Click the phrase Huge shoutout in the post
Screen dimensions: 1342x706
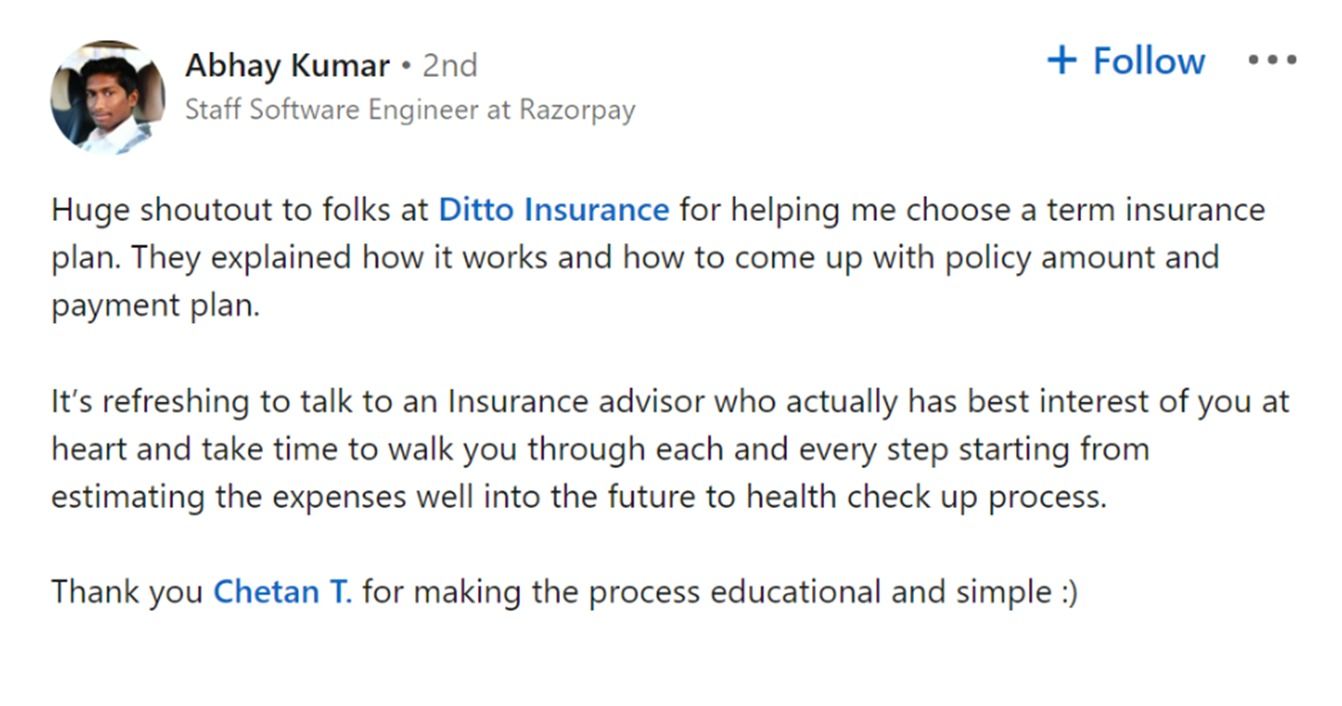tap(161, 210)
